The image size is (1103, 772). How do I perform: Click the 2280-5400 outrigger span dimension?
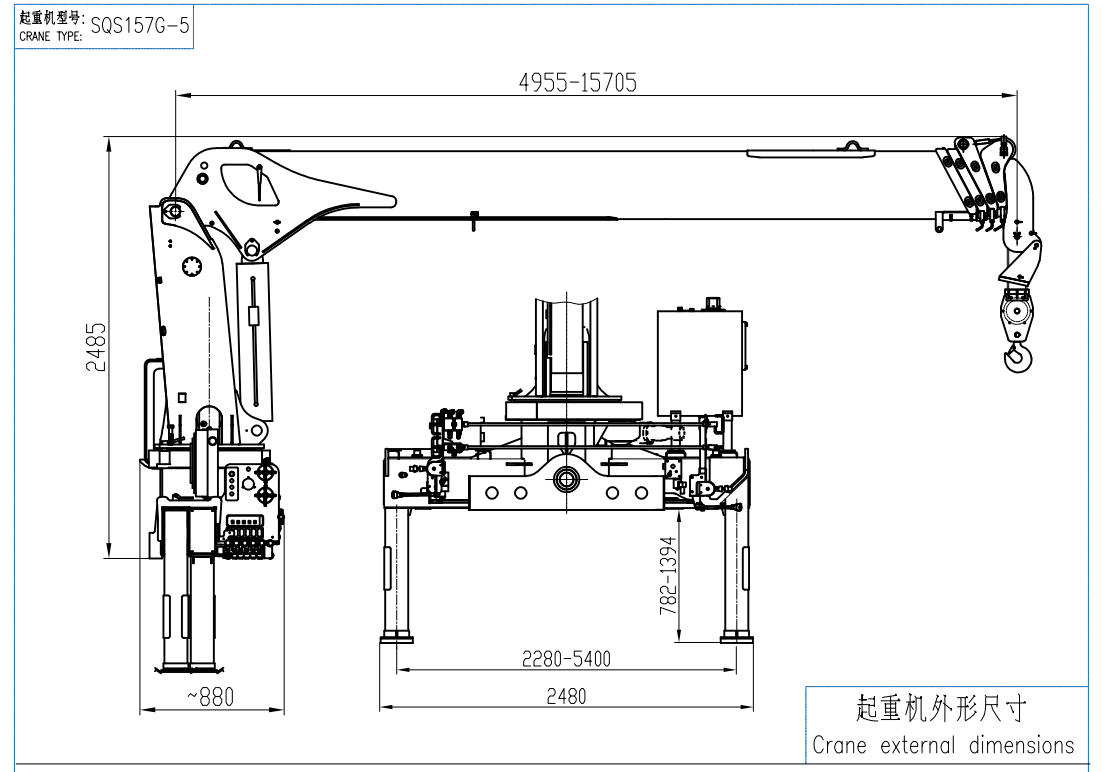click(x=566, y=659)
